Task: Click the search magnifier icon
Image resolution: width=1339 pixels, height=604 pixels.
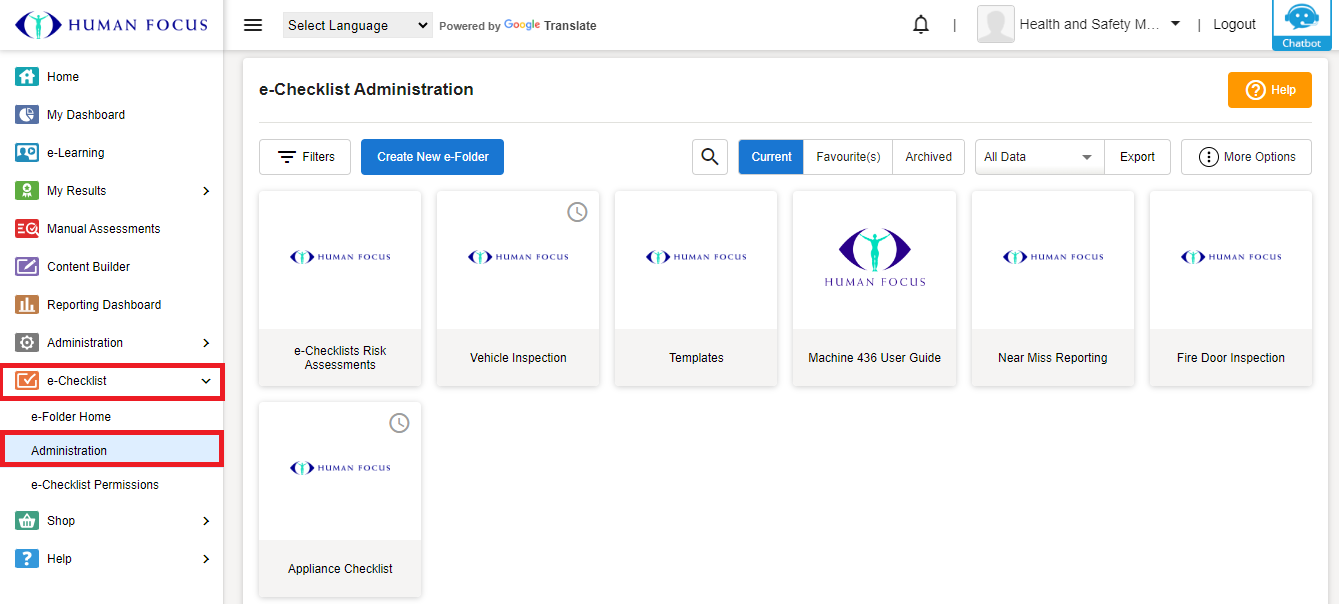Action: (x=710, y=157)
